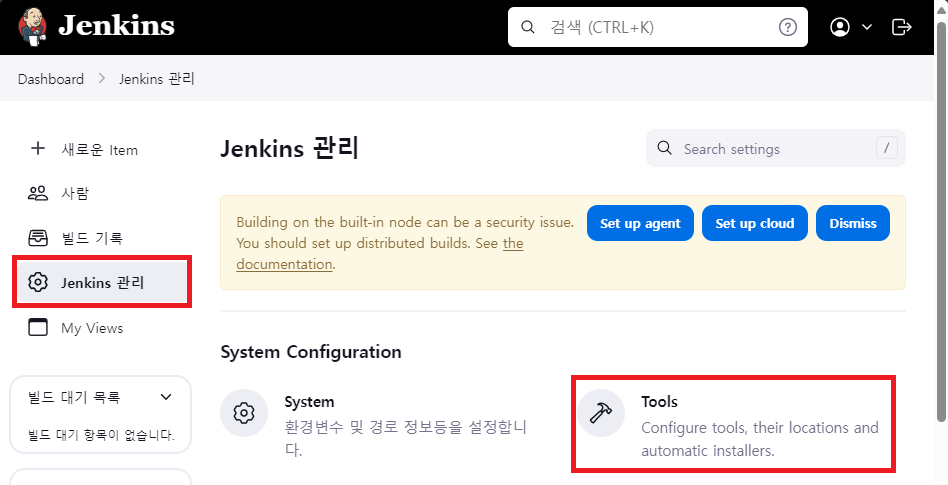The height and width of the screenshot is (485, 948).
Task: Click the vertical page scrollbar thumb
Action: click(941, 221)
